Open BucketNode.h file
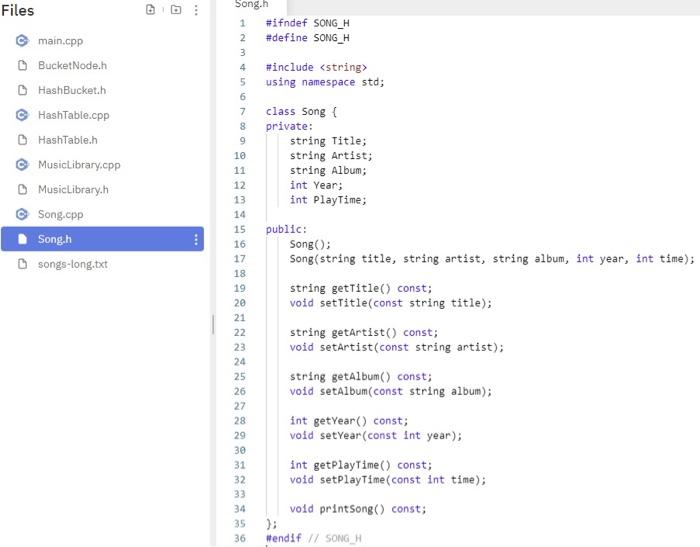This screenshot has width=700, height=547. [x=72, y=66]
